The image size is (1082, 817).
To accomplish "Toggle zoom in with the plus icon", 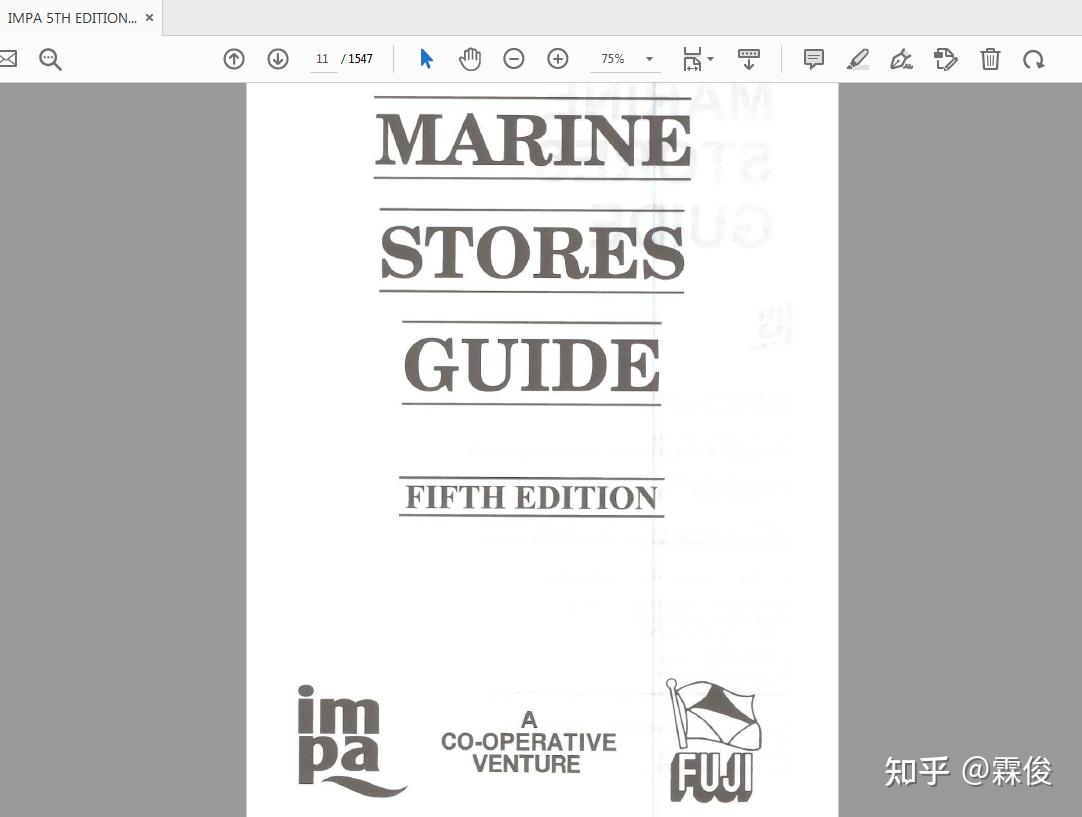I will [557, 59].
